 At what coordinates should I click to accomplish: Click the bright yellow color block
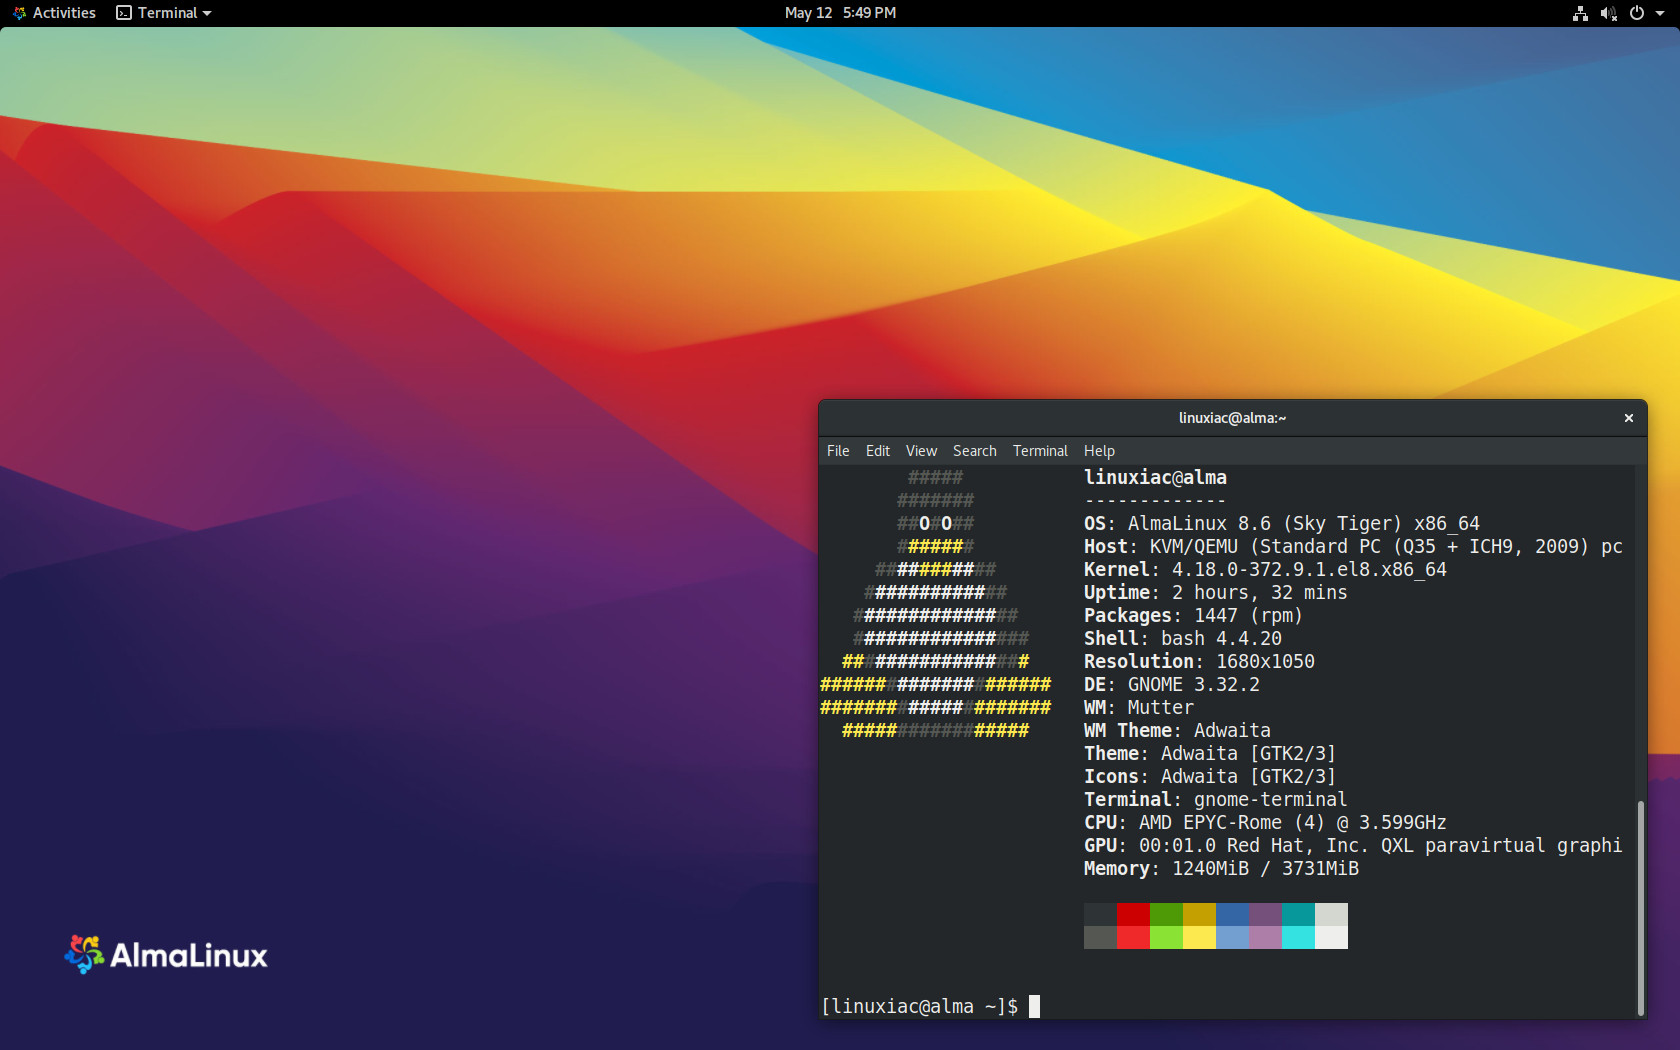(x=1199, y=937)
